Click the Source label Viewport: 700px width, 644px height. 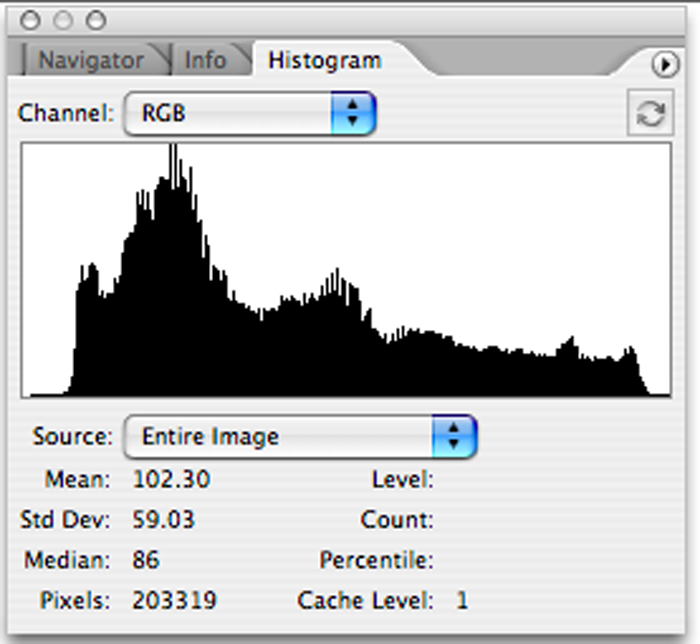[73, 436]
